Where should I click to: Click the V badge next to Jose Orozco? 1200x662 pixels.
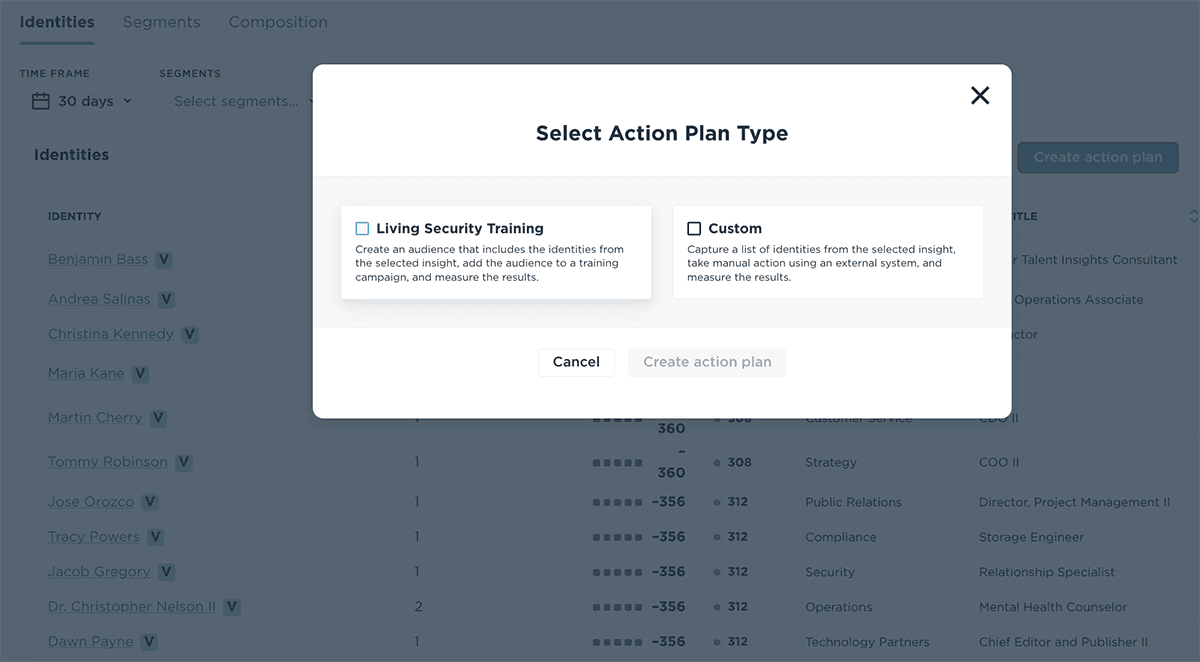click(x=150, y=502)
